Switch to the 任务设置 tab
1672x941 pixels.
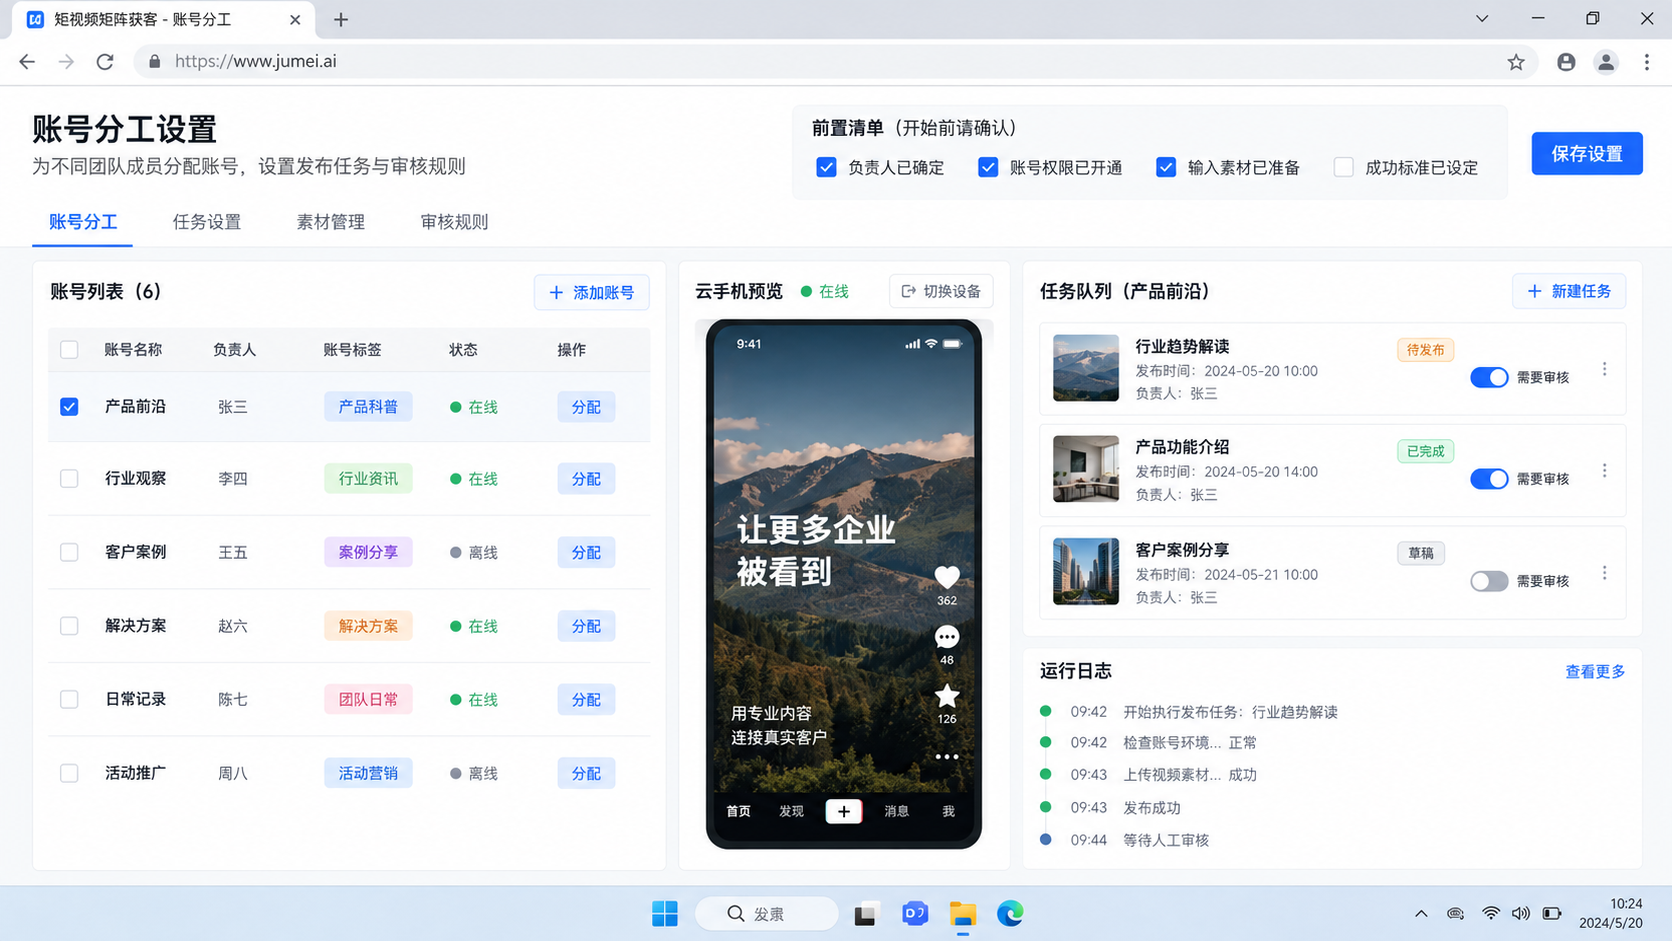click(x=207, y=222)
